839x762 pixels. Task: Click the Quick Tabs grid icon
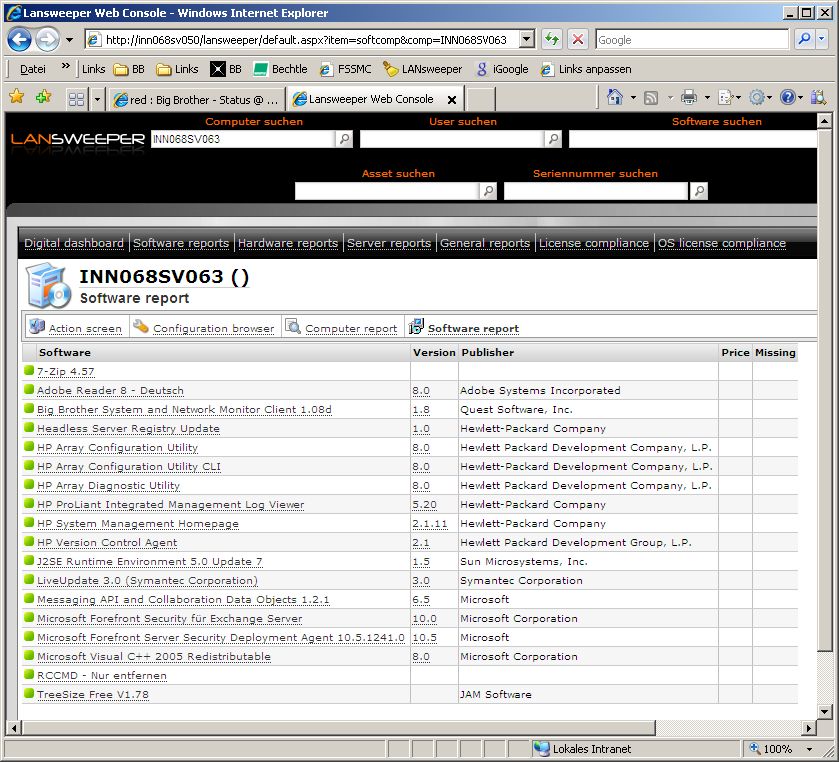(x=76, y=99)
